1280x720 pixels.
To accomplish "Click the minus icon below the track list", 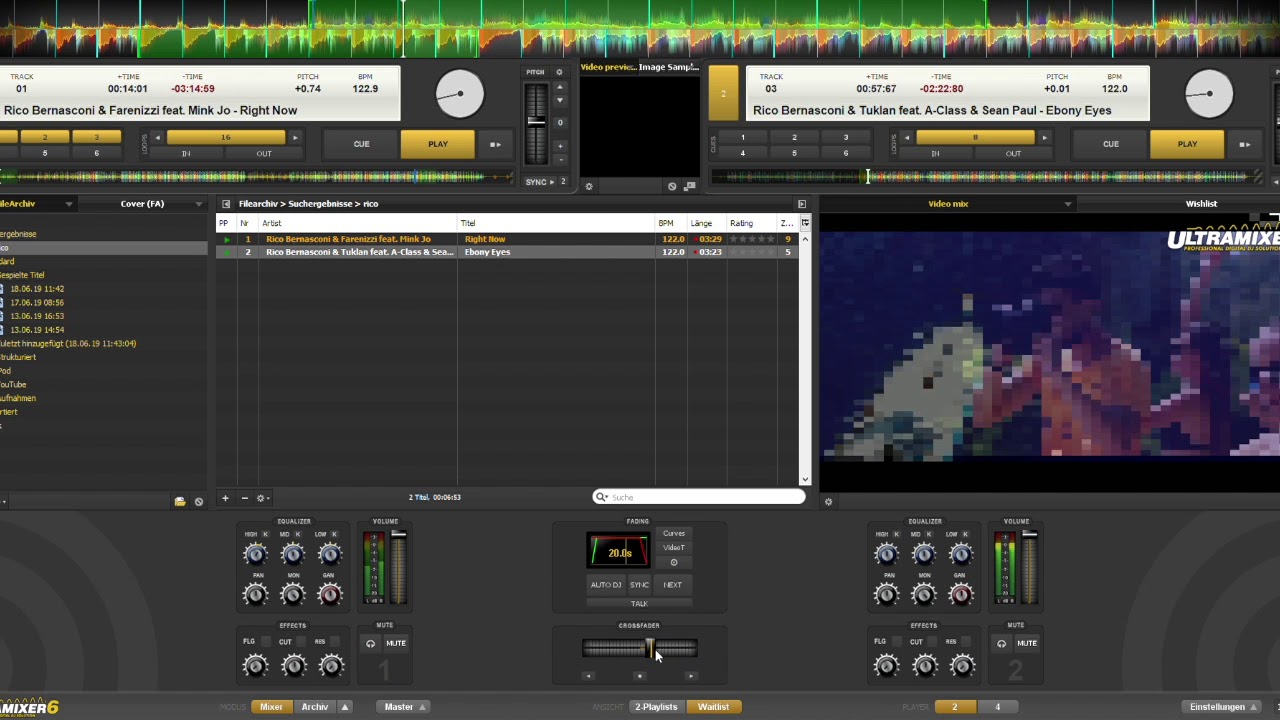I will pyautogui.click(x=244, y=498).
